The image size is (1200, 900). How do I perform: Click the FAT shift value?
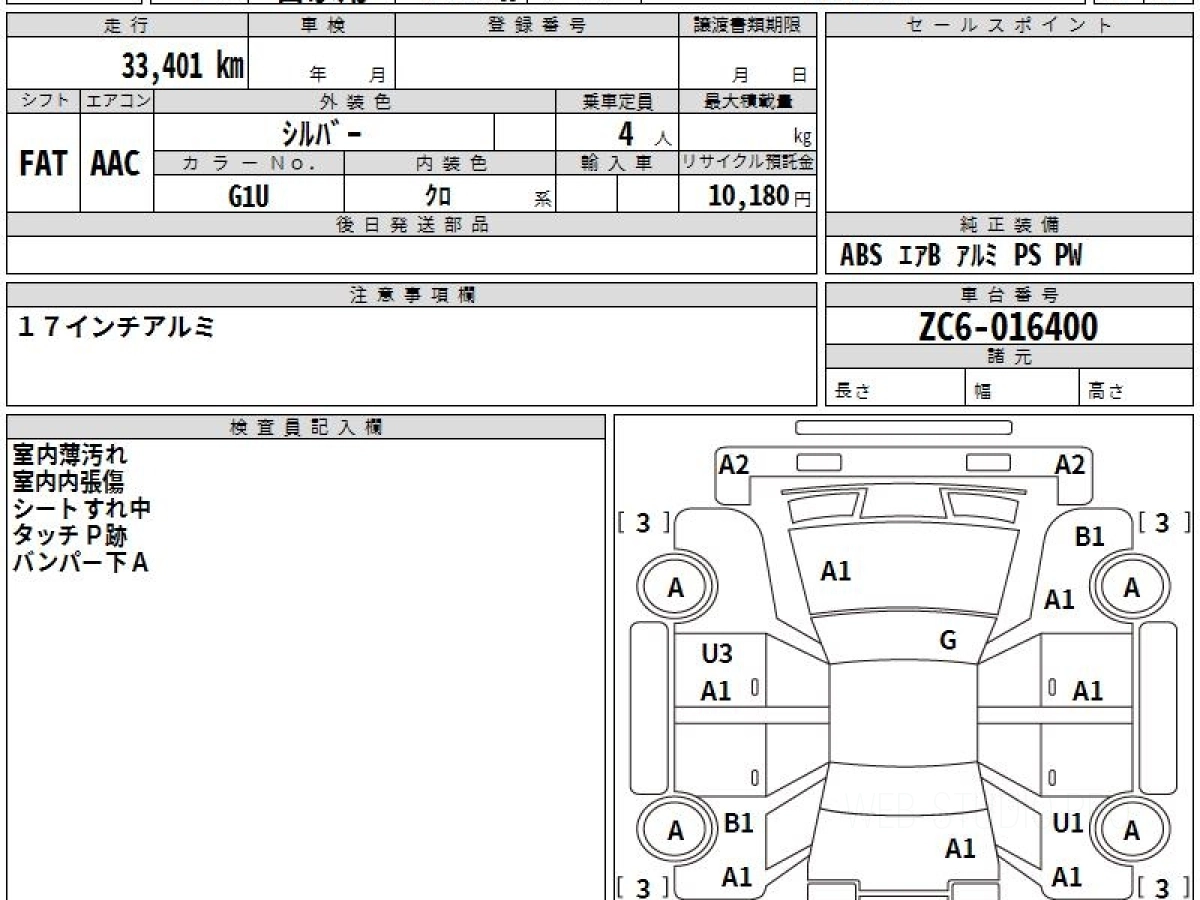[x=43, y=163]
